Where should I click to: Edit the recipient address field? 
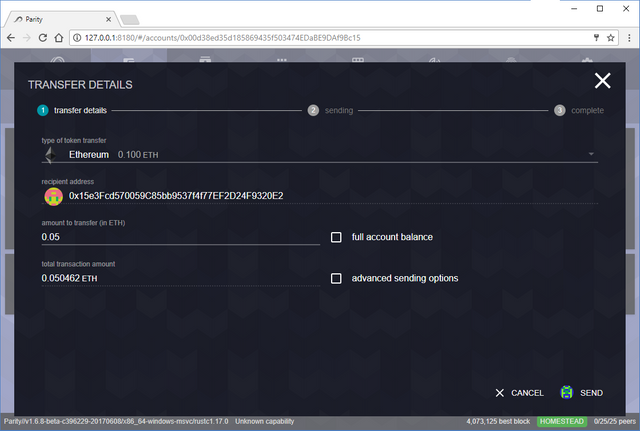pyautogui.click(x=320, y=196)
